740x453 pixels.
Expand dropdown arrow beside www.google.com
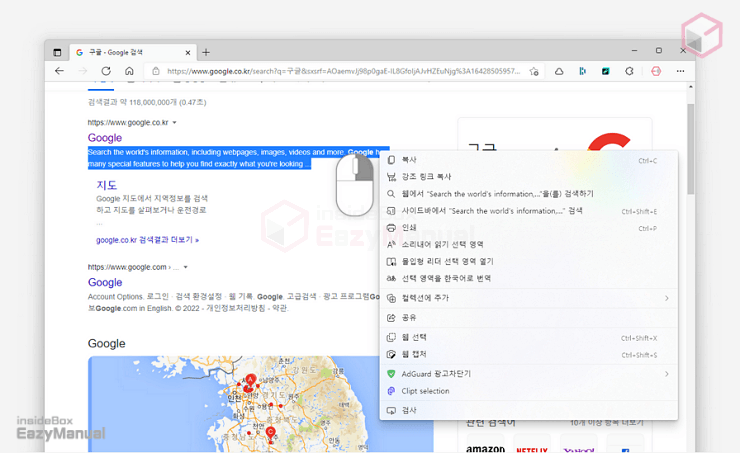(x=185, y=267)
